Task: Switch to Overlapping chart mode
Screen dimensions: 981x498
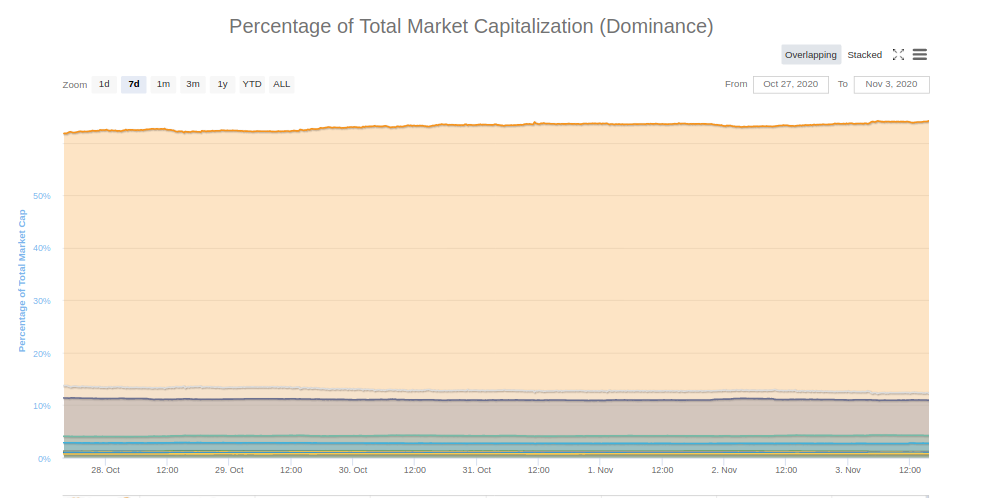Action: click(811, 55)
